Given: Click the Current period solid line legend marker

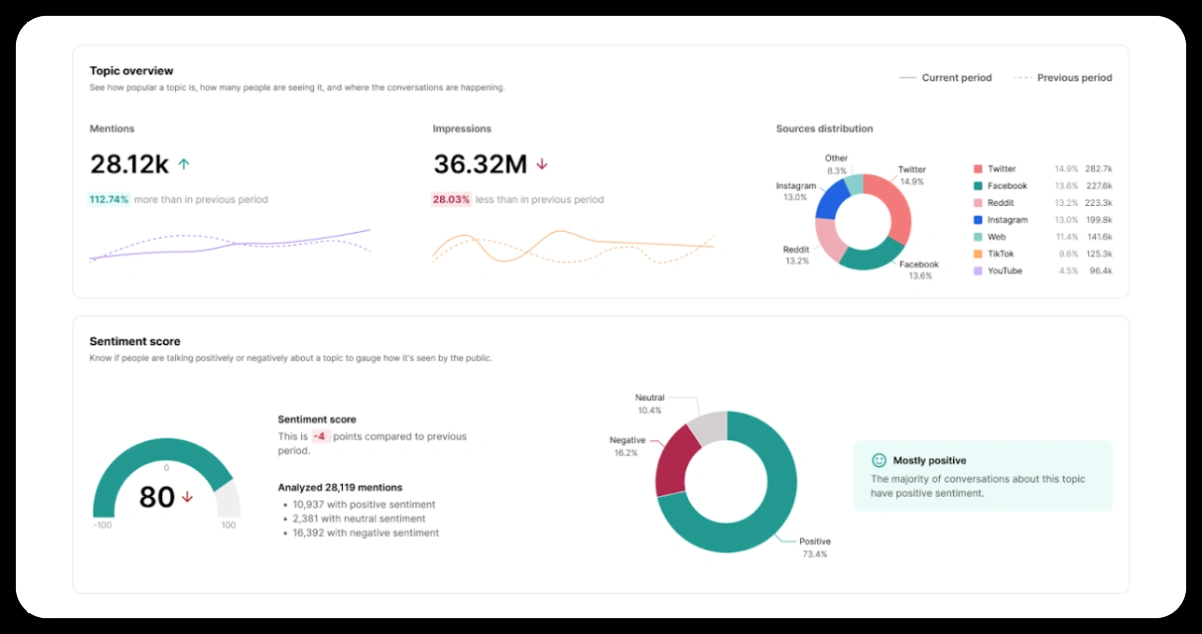Looking at the screenshot, I should tap(907, 78).
